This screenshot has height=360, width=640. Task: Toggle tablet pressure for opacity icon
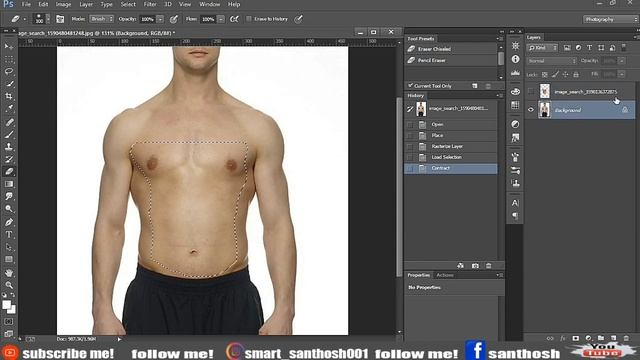[174, 19]
